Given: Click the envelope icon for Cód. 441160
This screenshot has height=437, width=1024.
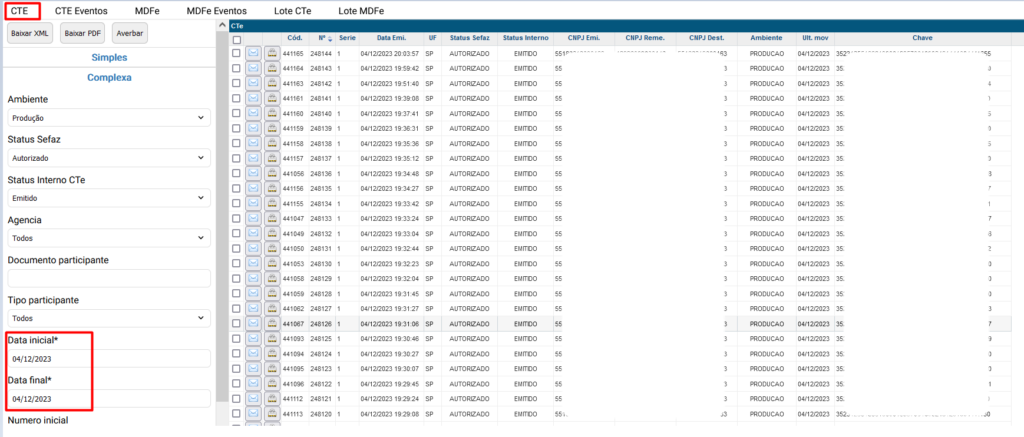Looking at the screenshot, I should 253,113.
